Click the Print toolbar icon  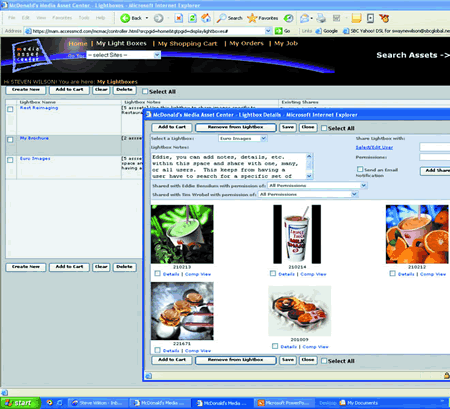click(321, 18)
